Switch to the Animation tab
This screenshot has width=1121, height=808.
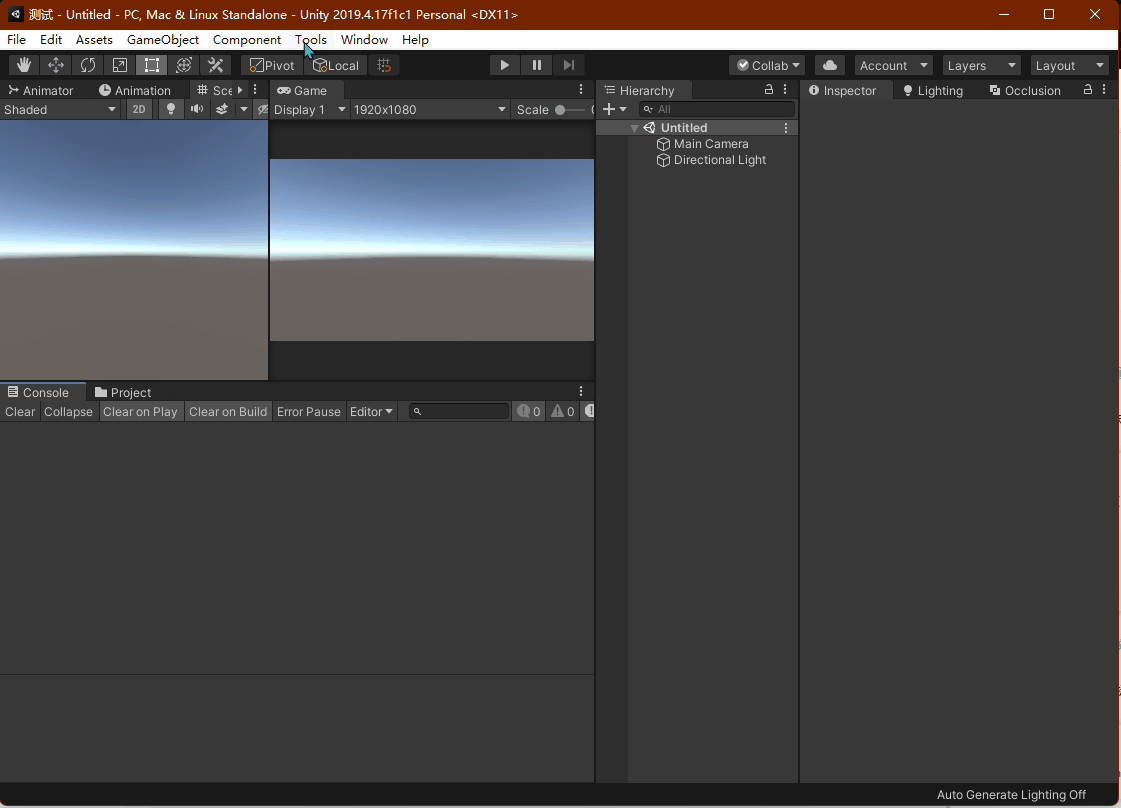point(135,90)
